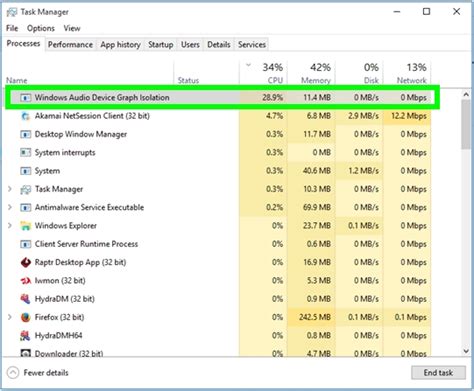Click the Antimalware Service Executable icon
474x391 pixels.
(25, 208)
